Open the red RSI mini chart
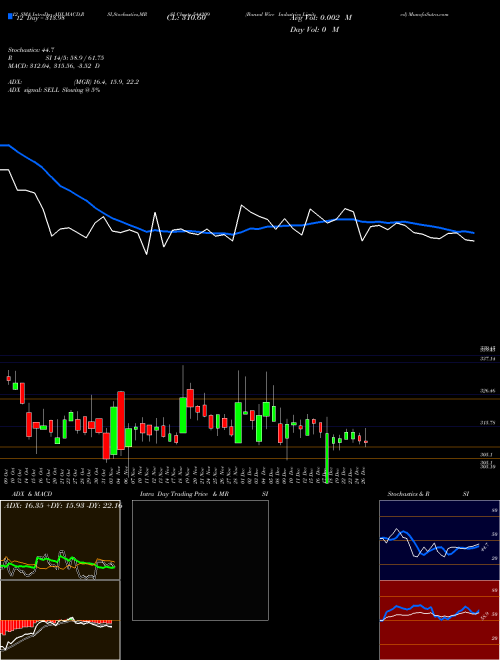500x660 pixels. click(439, 620)
